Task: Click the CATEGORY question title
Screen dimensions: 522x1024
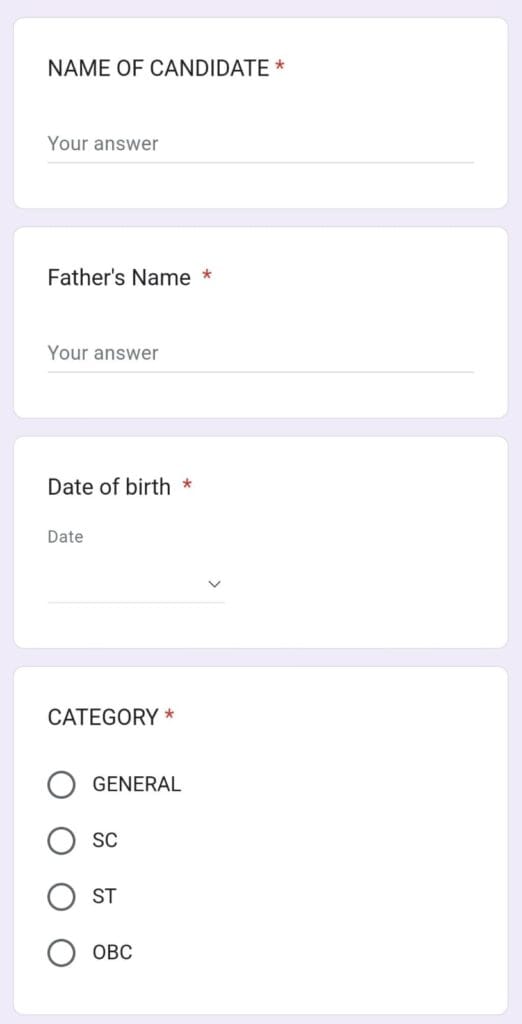Action: [x=103, y=718]
